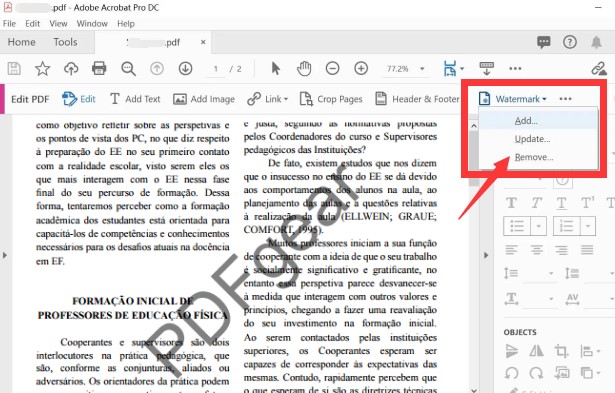Show more Edit PDF tools ellipsis
Screen dimensions: 615x393
point(565,99)
